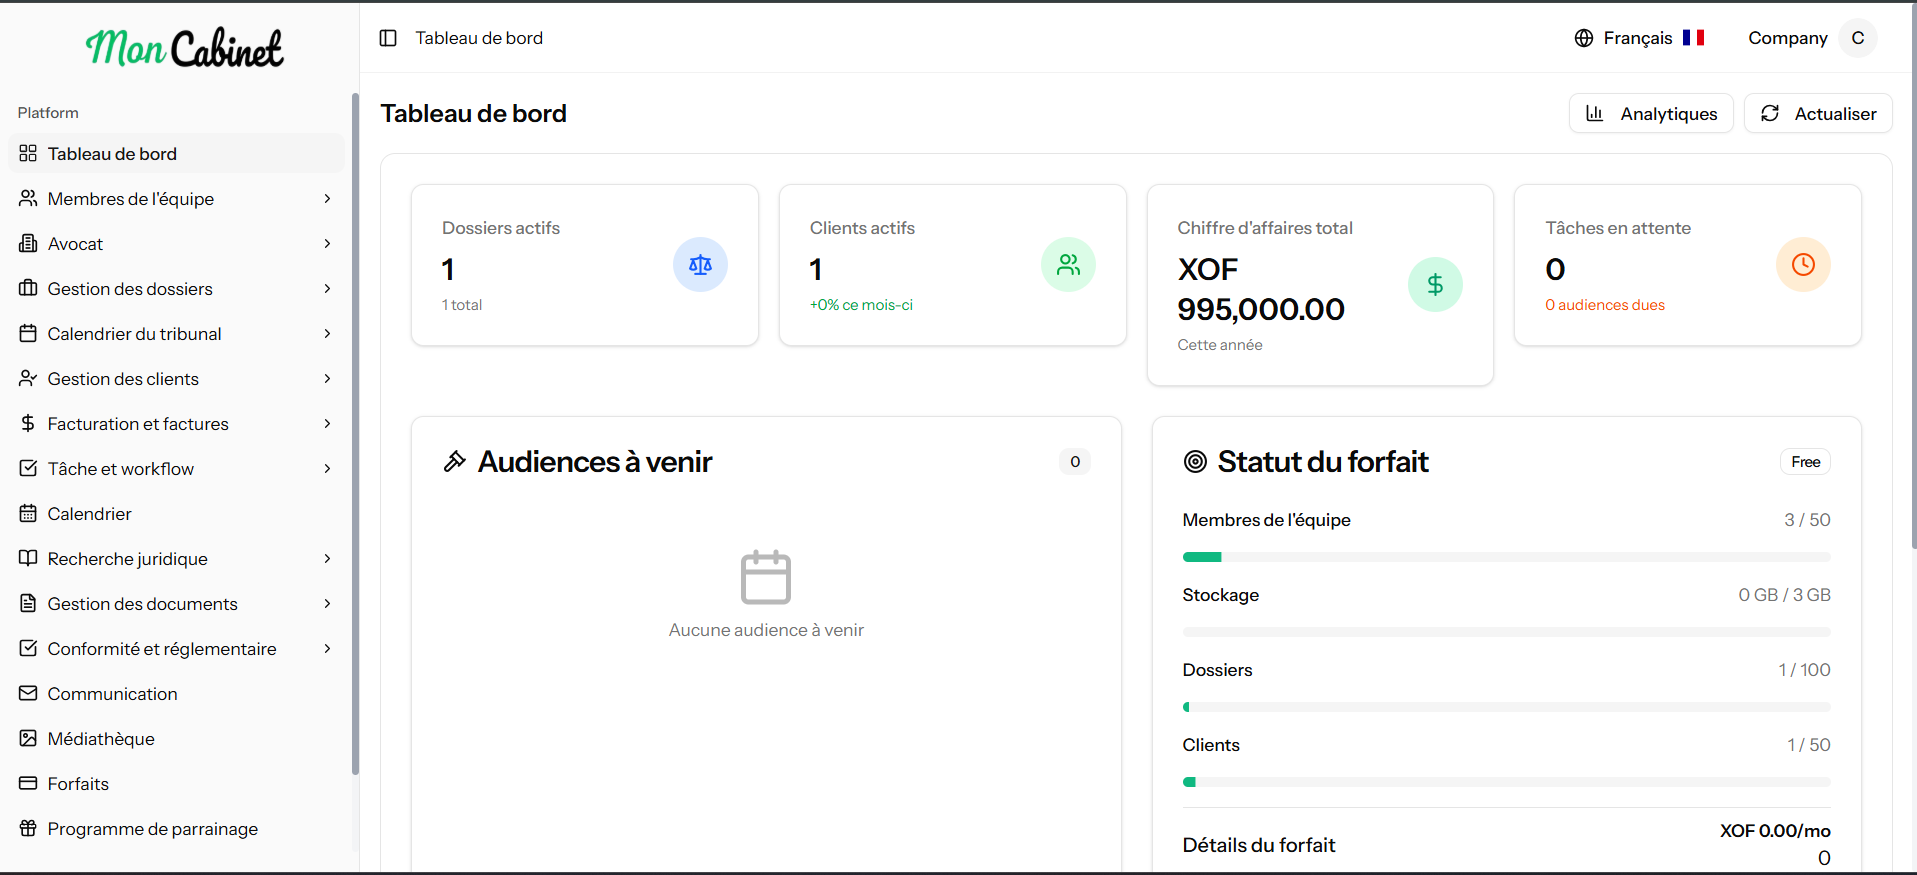Click the clock icon in Tâches en attente
Image resolution: width=1917 pixels, height=875 pixels.
coord(1803,265)
